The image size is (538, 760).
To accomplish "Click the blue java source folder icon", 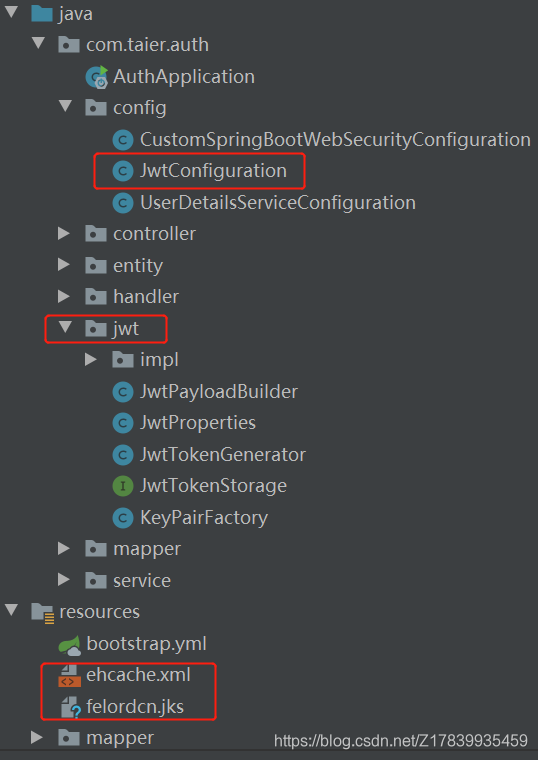I will click(42, 14).
